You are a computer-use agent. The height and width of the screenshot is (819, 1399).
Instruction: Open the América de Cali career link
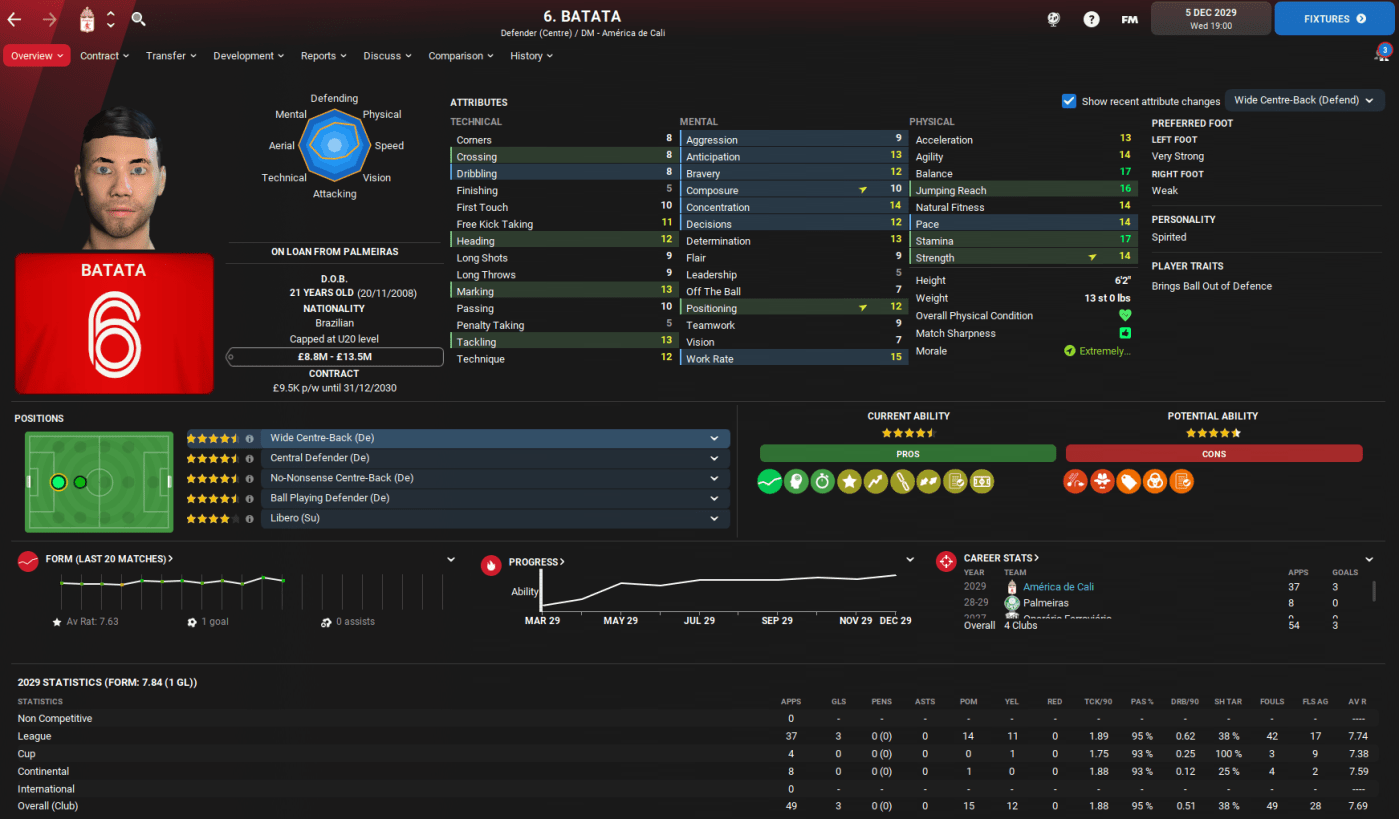[1058, 587]
